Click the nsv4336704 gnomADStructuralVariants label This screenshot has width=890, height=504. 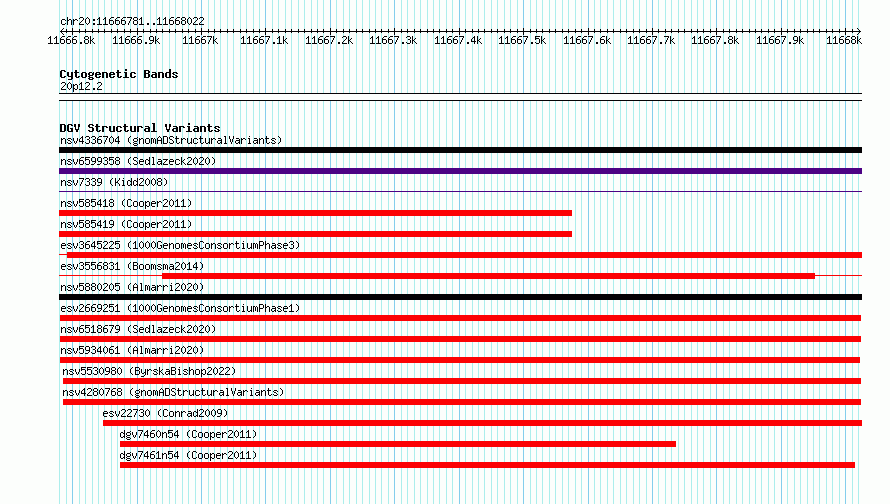point(171,140)
